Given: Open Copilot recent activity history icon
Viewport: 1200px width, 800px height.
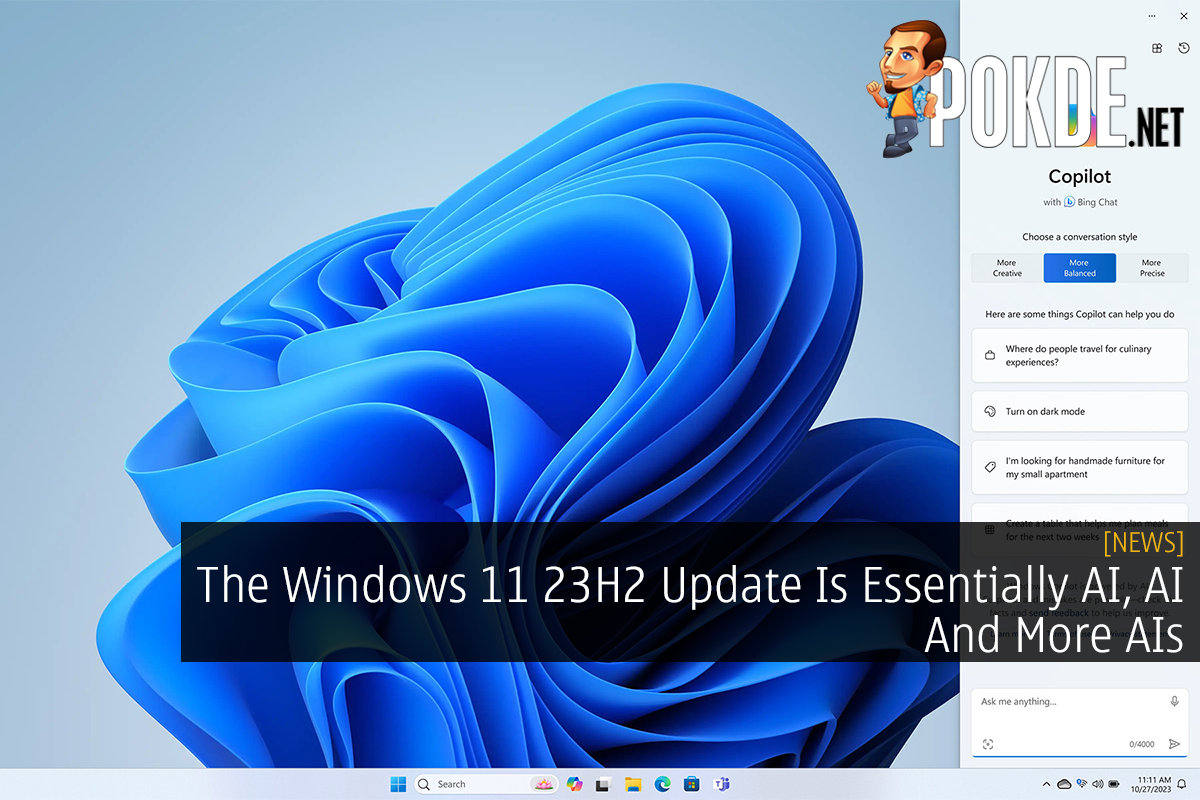Looking at the screenshot, I should click(1184, 48).
